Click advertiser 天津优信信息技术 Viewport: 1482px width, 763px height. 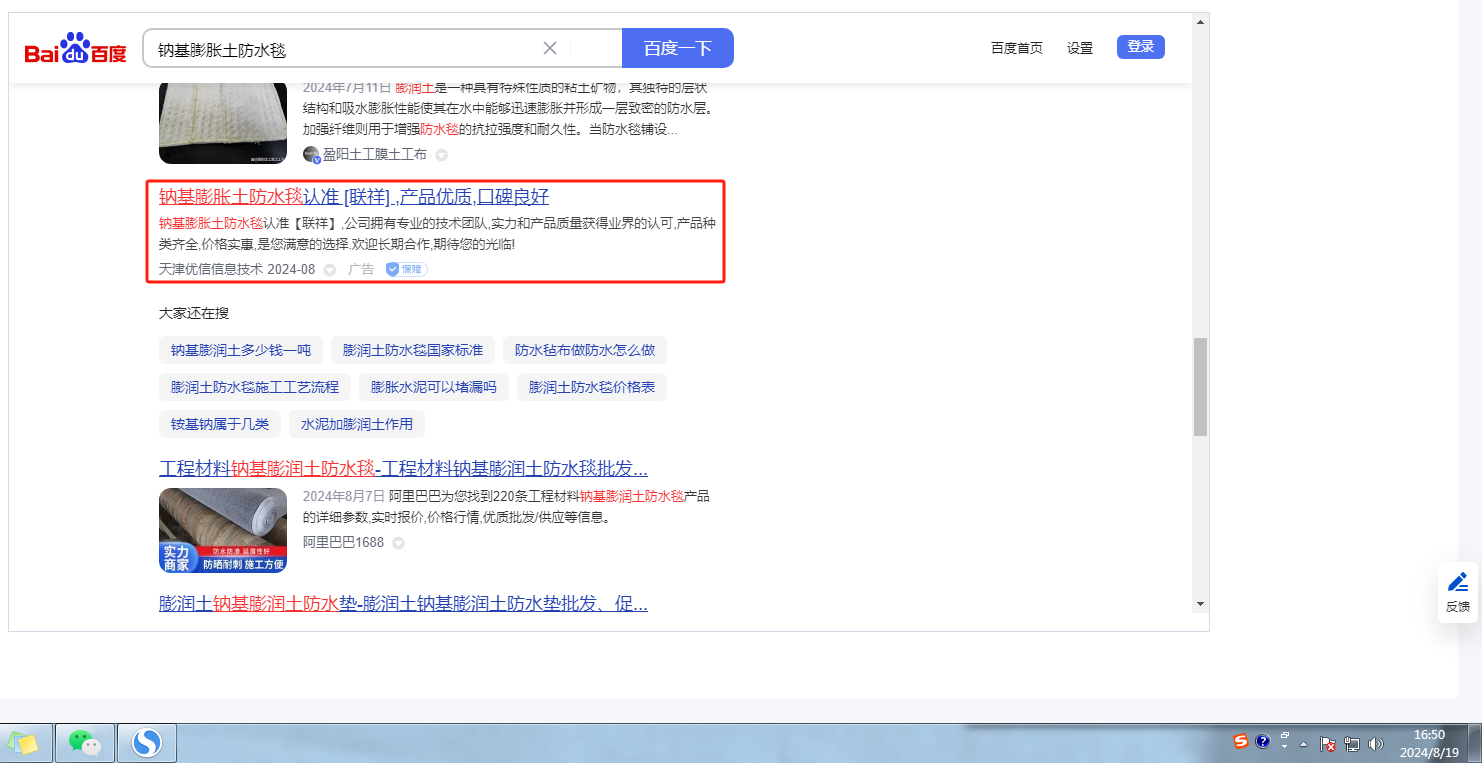(211, 269)
